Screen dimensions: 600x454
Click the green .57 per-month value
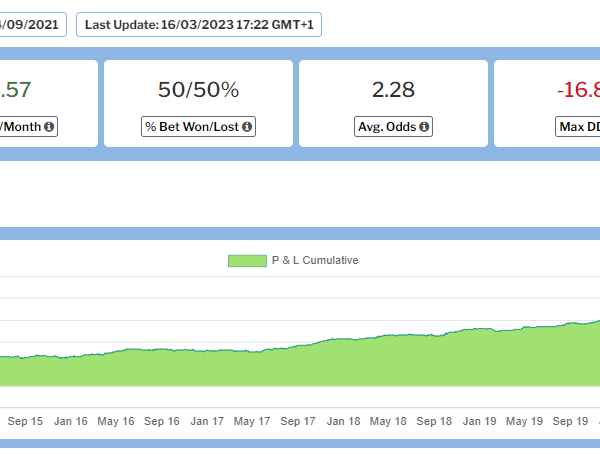17,90
